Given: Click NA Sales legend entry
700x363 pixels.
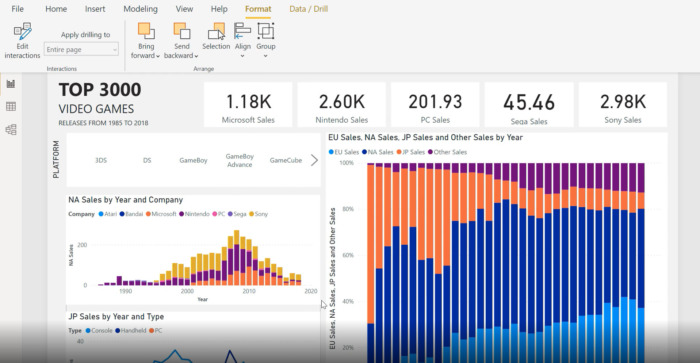Looking at the screenshot, I should coord(378,152).
